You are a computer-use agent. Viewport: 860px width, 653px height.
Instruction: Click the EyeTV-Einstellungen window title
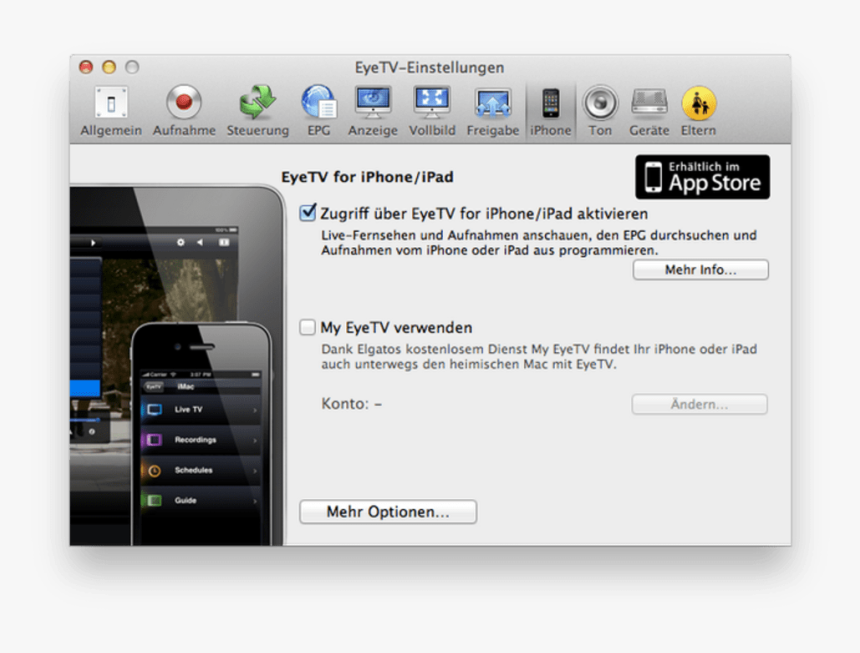click(429, 67)
